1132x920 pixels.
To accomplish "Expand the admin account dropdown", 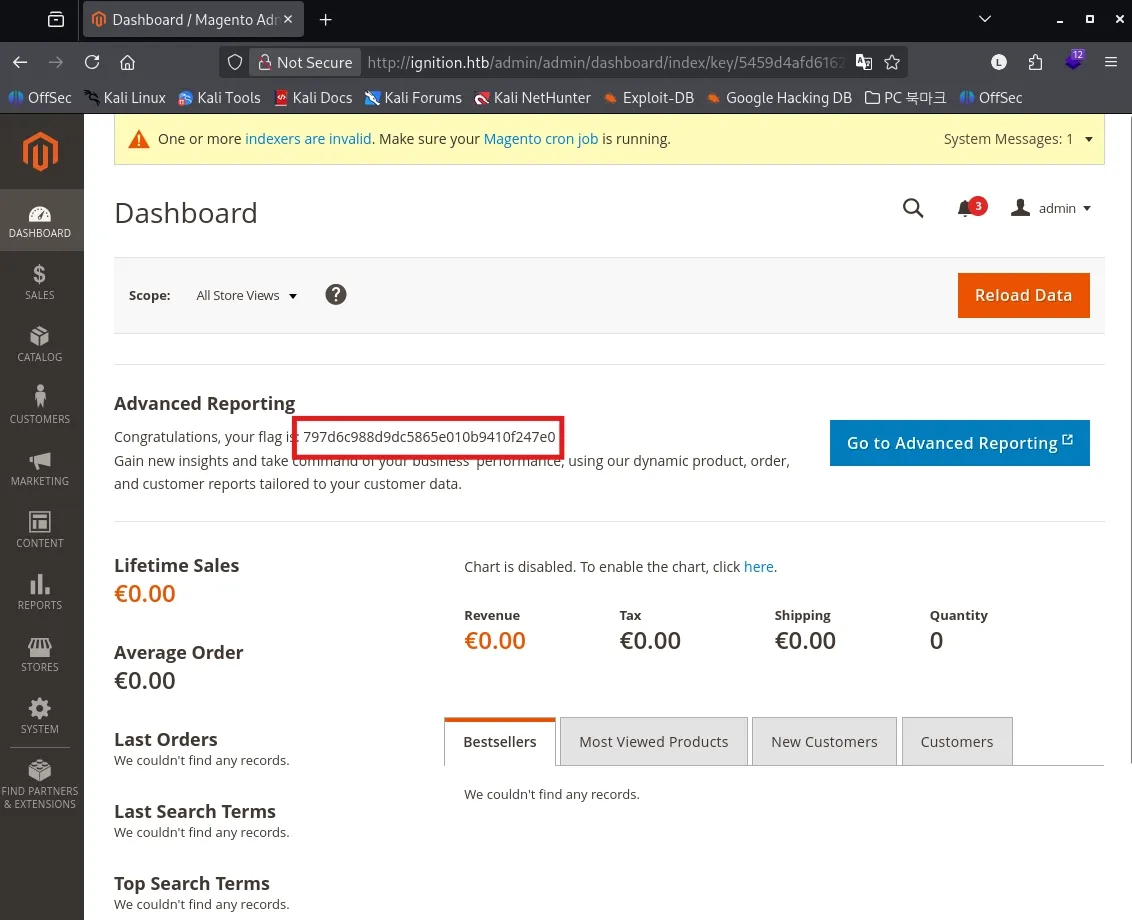I will (x=1051, y=208).
